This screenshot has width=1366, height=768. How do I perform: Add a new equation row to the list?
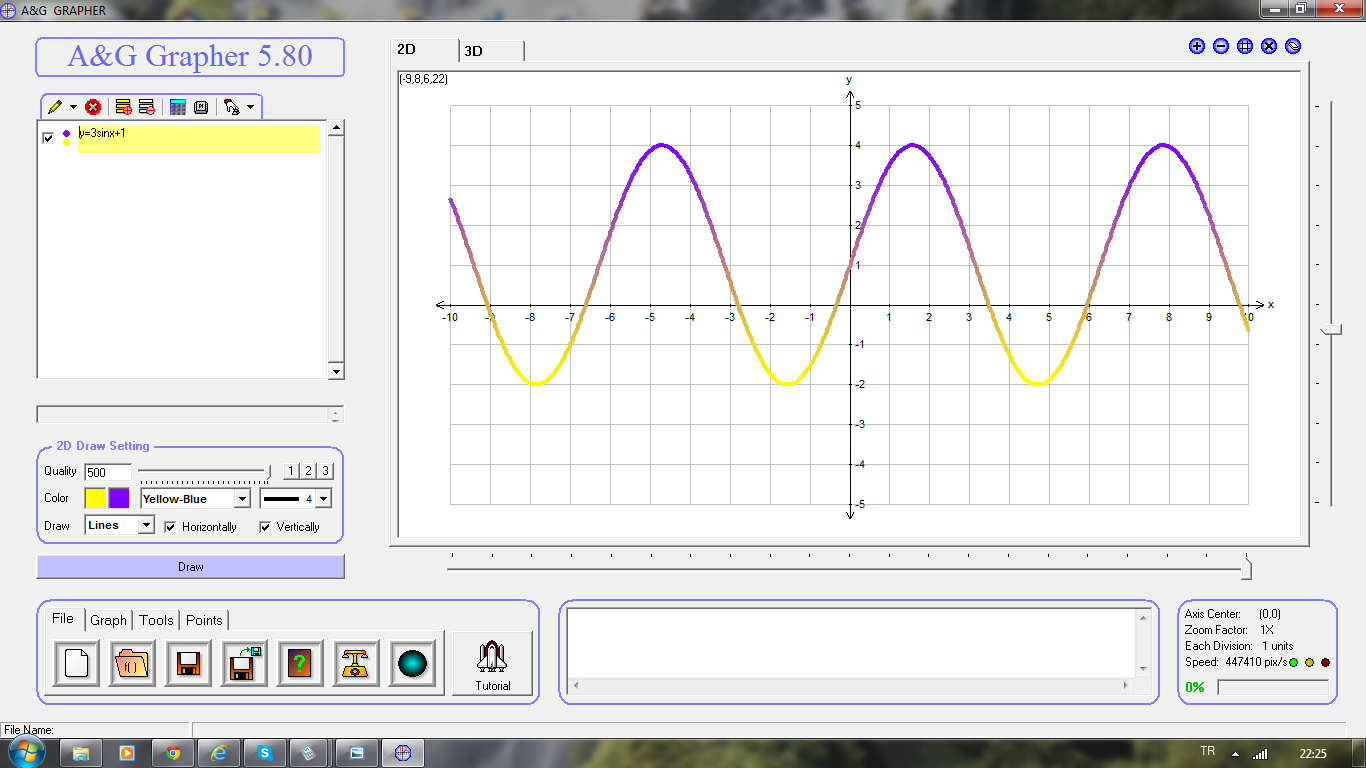[123, 107]
